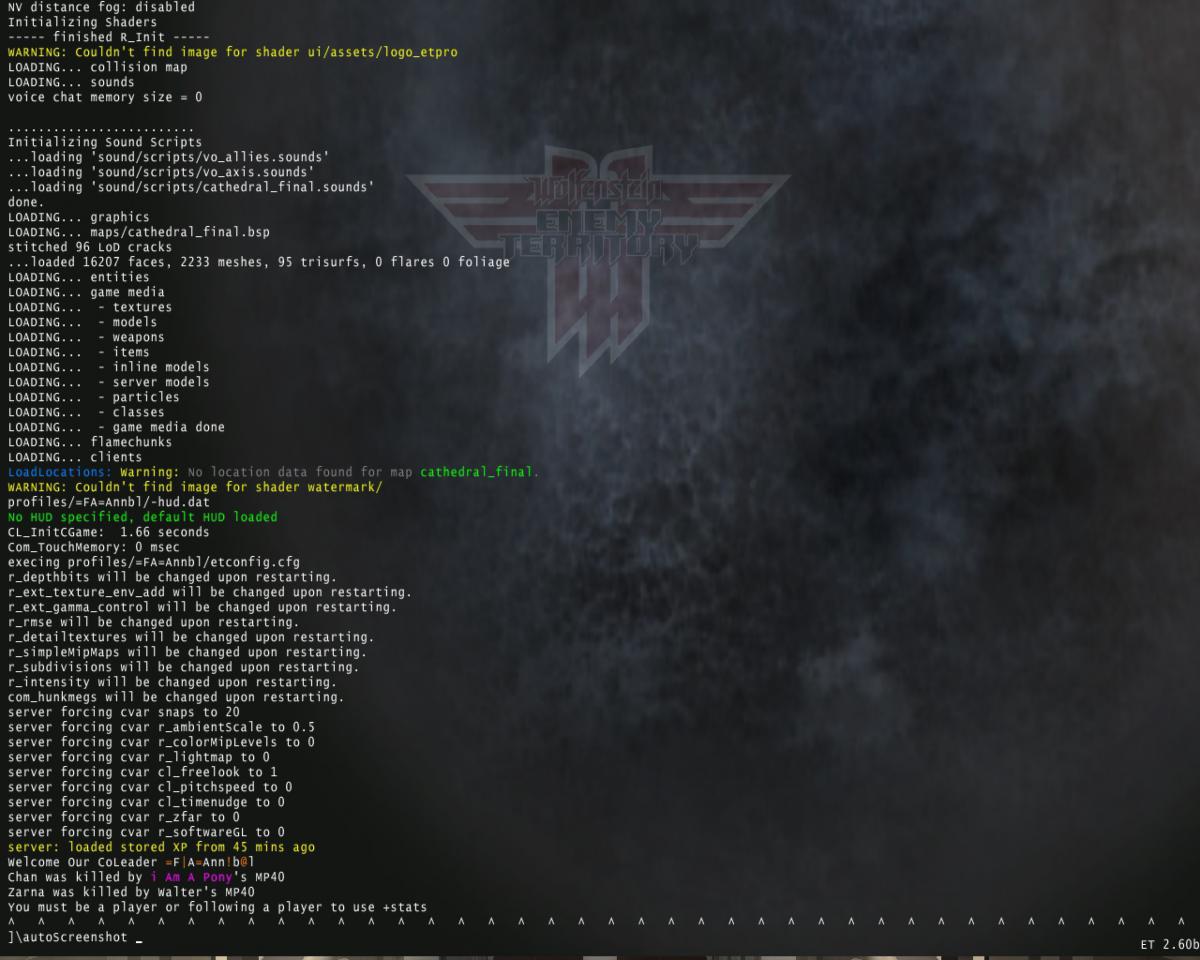The width and height of the screenshot is (1200, 960).
Task: Click the line "voice chat memory size = 0"
Action: coord(104,97)
